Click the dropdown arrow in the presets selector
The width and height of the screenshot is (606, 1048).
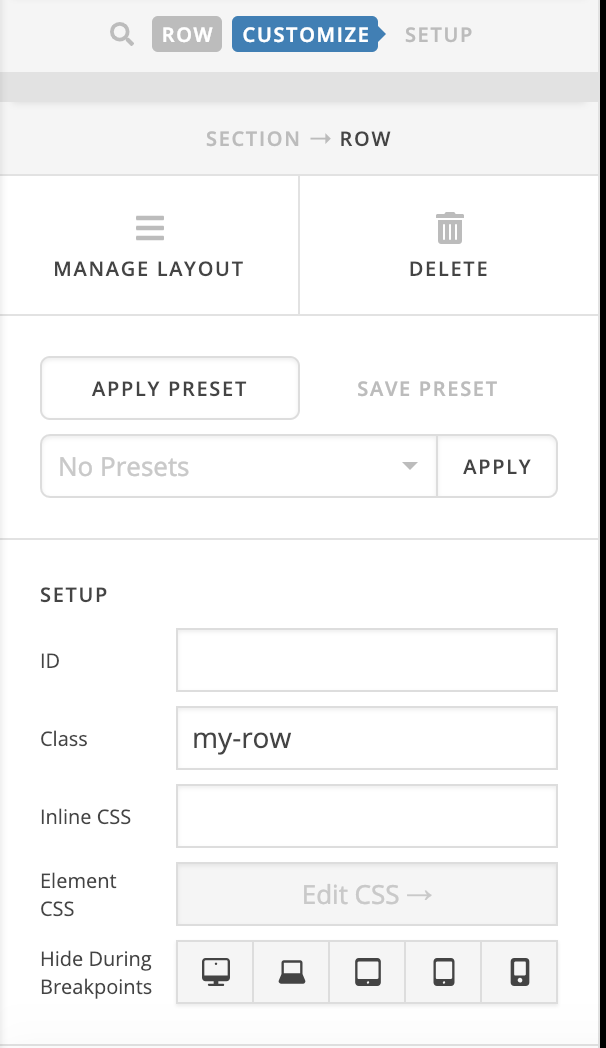click(410, 466)
